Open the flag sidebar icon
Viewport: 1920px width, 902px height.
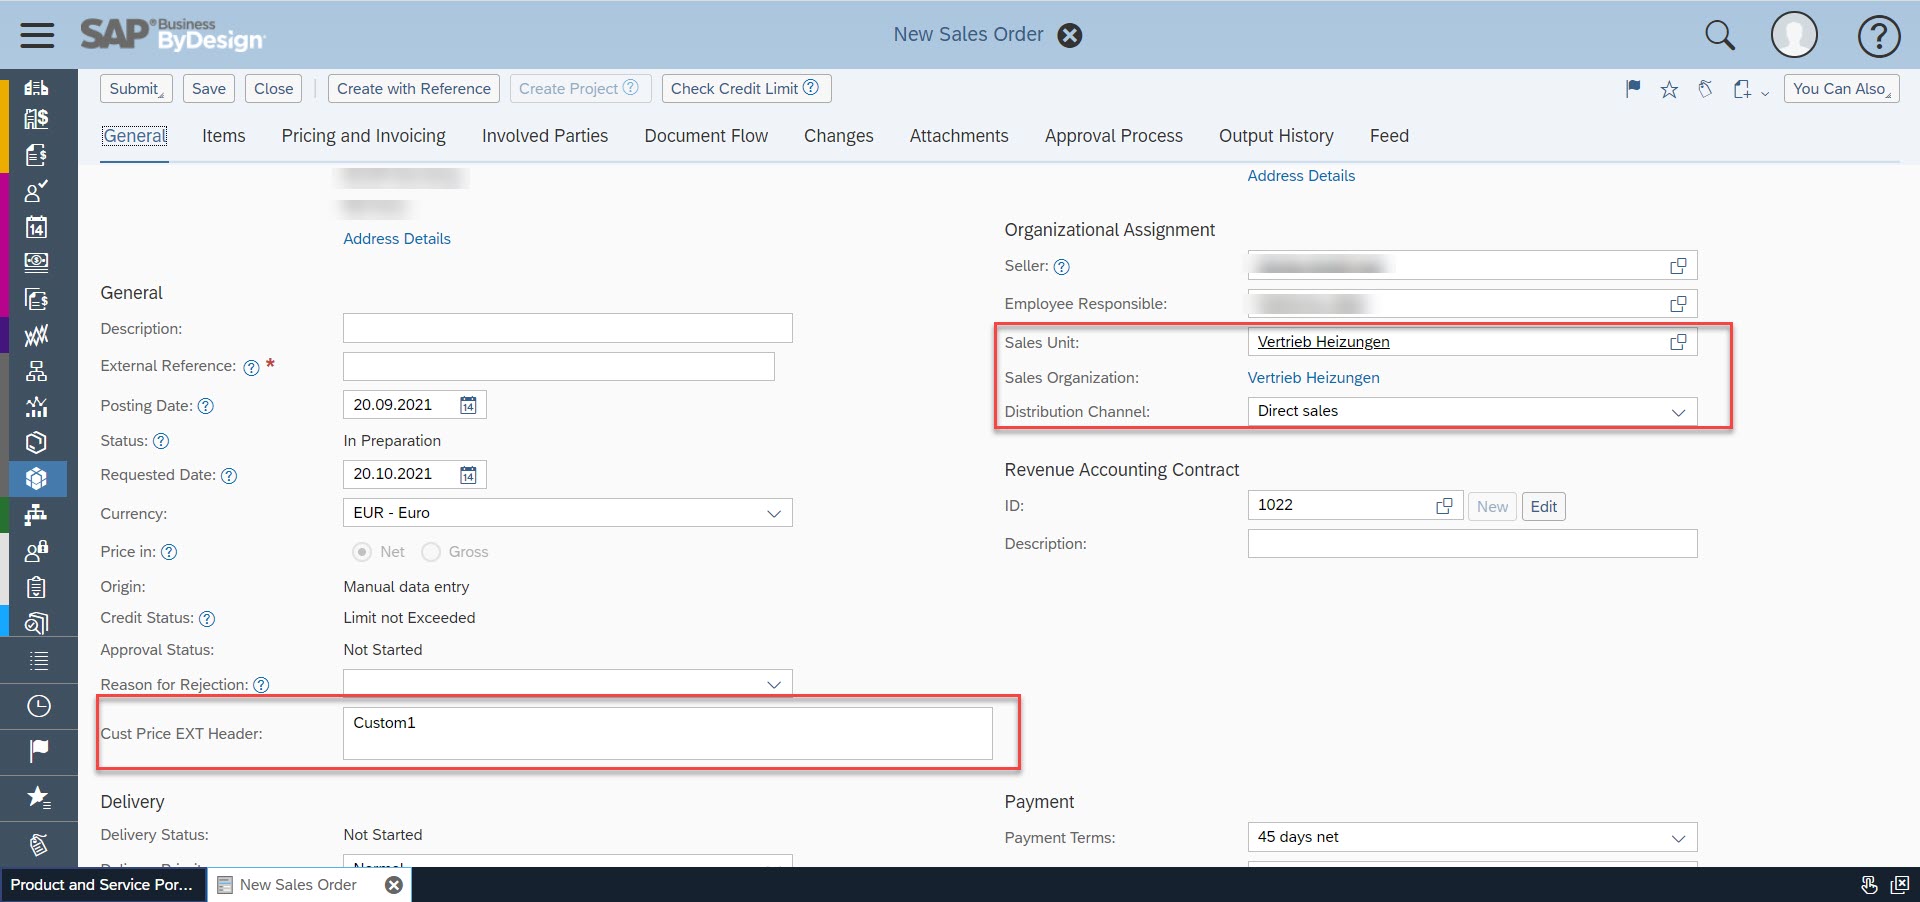coord(38,750)
